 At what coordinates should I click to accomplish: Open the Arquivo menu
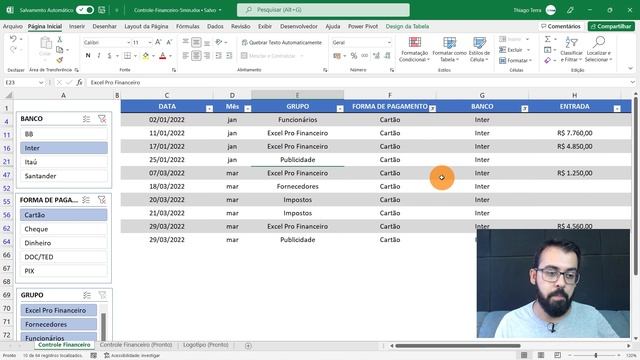13,26
